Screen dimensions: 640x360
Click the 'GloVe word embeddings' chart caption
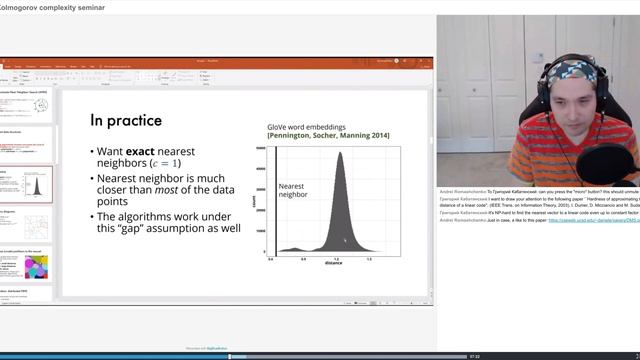pyautogui.click(x=306, y=127)
